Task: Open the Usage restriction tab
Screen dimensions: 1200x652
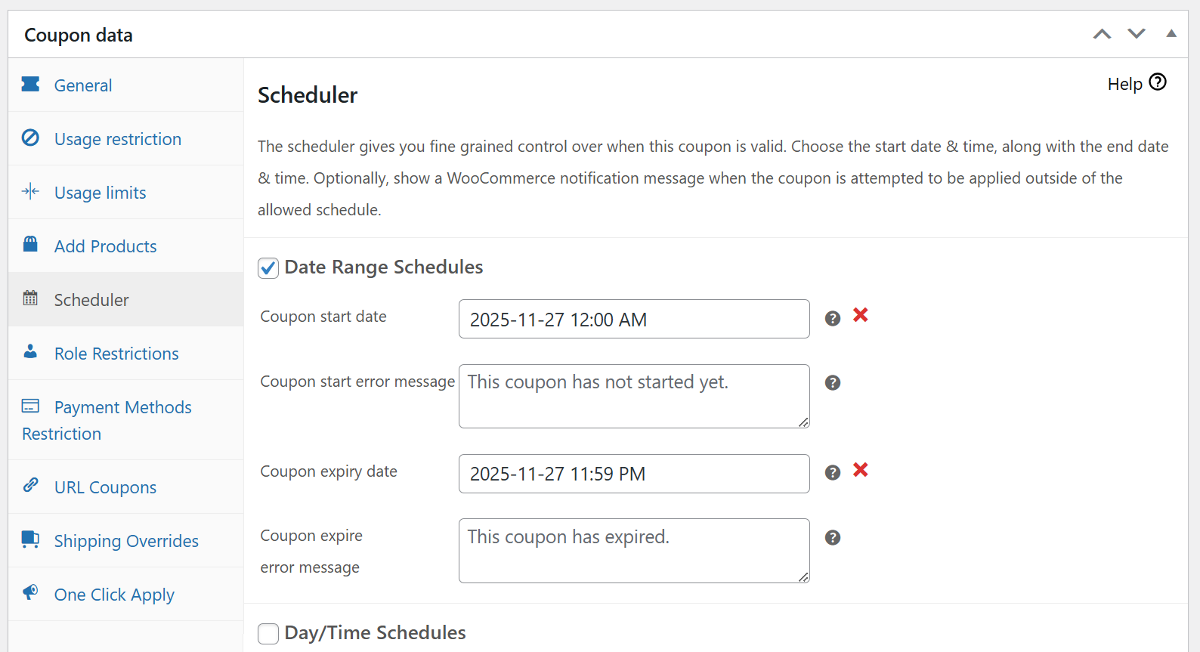Action: point(117,139)
